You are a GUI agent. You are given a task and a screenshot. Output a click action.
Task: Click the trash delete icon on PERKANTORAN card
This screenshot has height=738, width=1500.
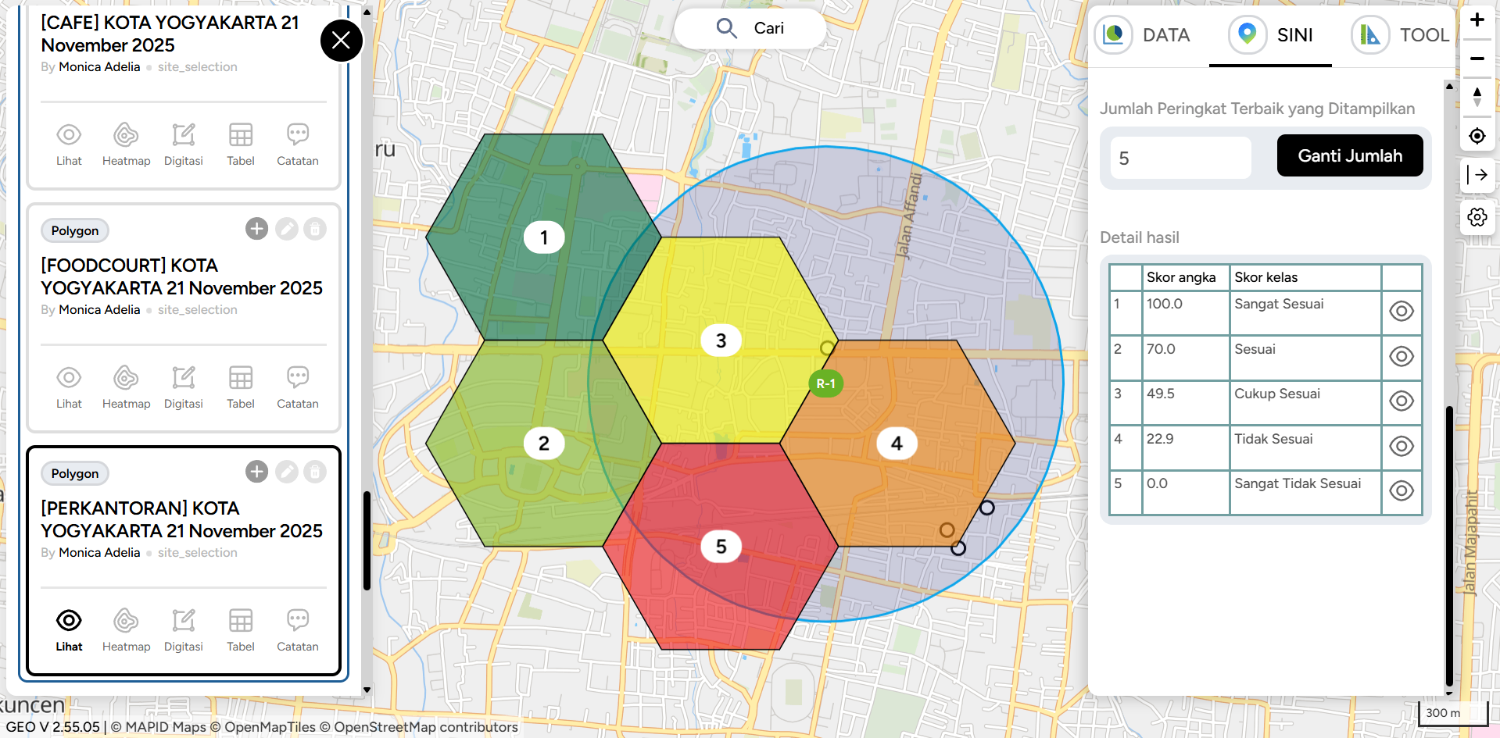click(314, 471)
